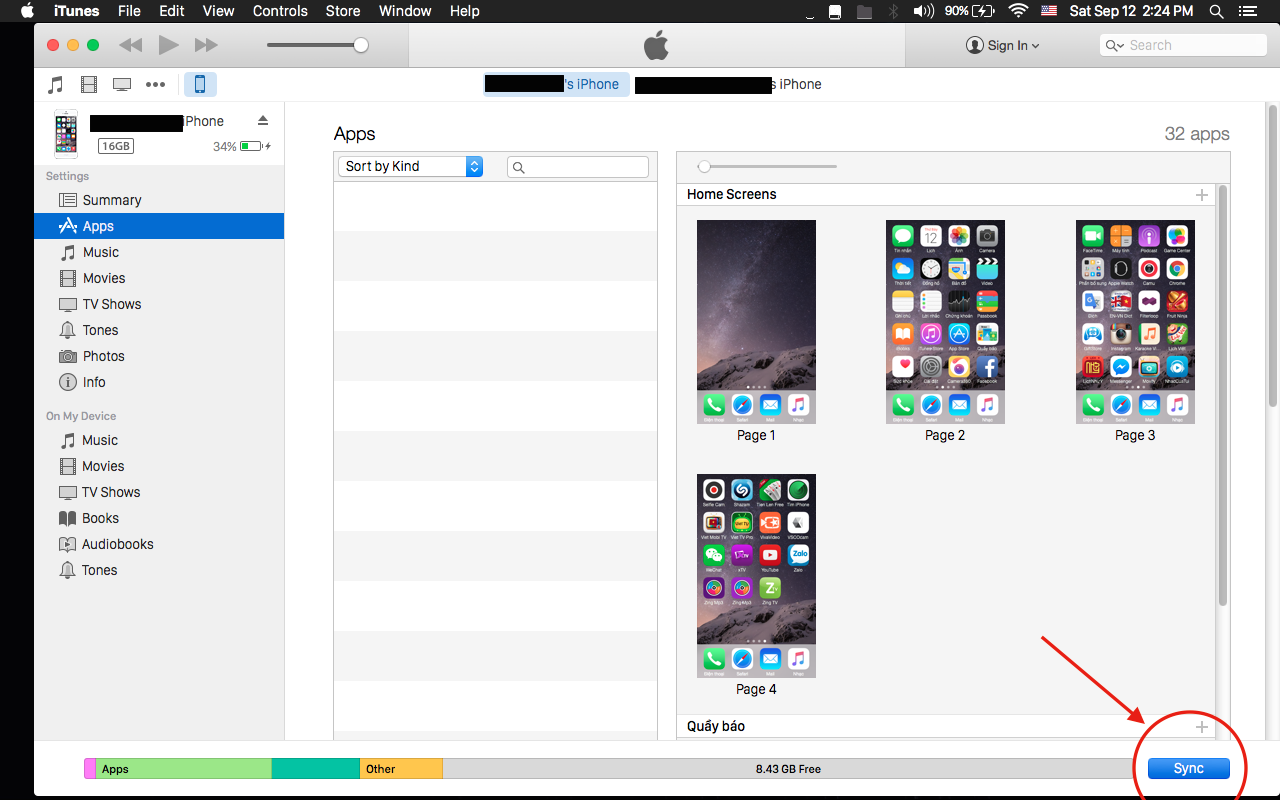Open the Sign In account dropdown
Viewport: 1280px width, 800px height.
pyautogui.click(x=1003, y=45)
